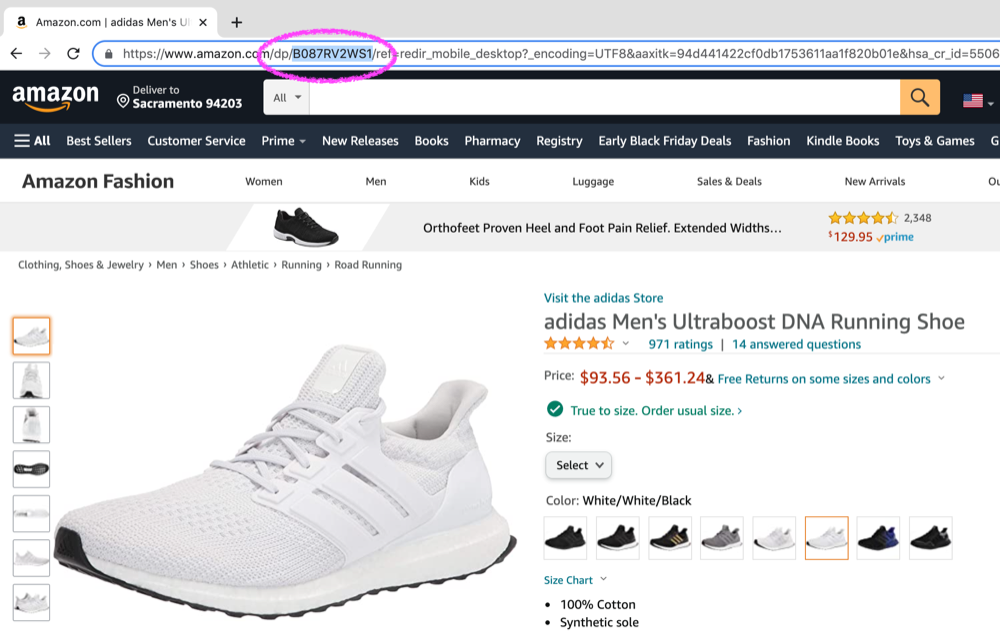Open the 971 ratings link

(x=680, y=344)
